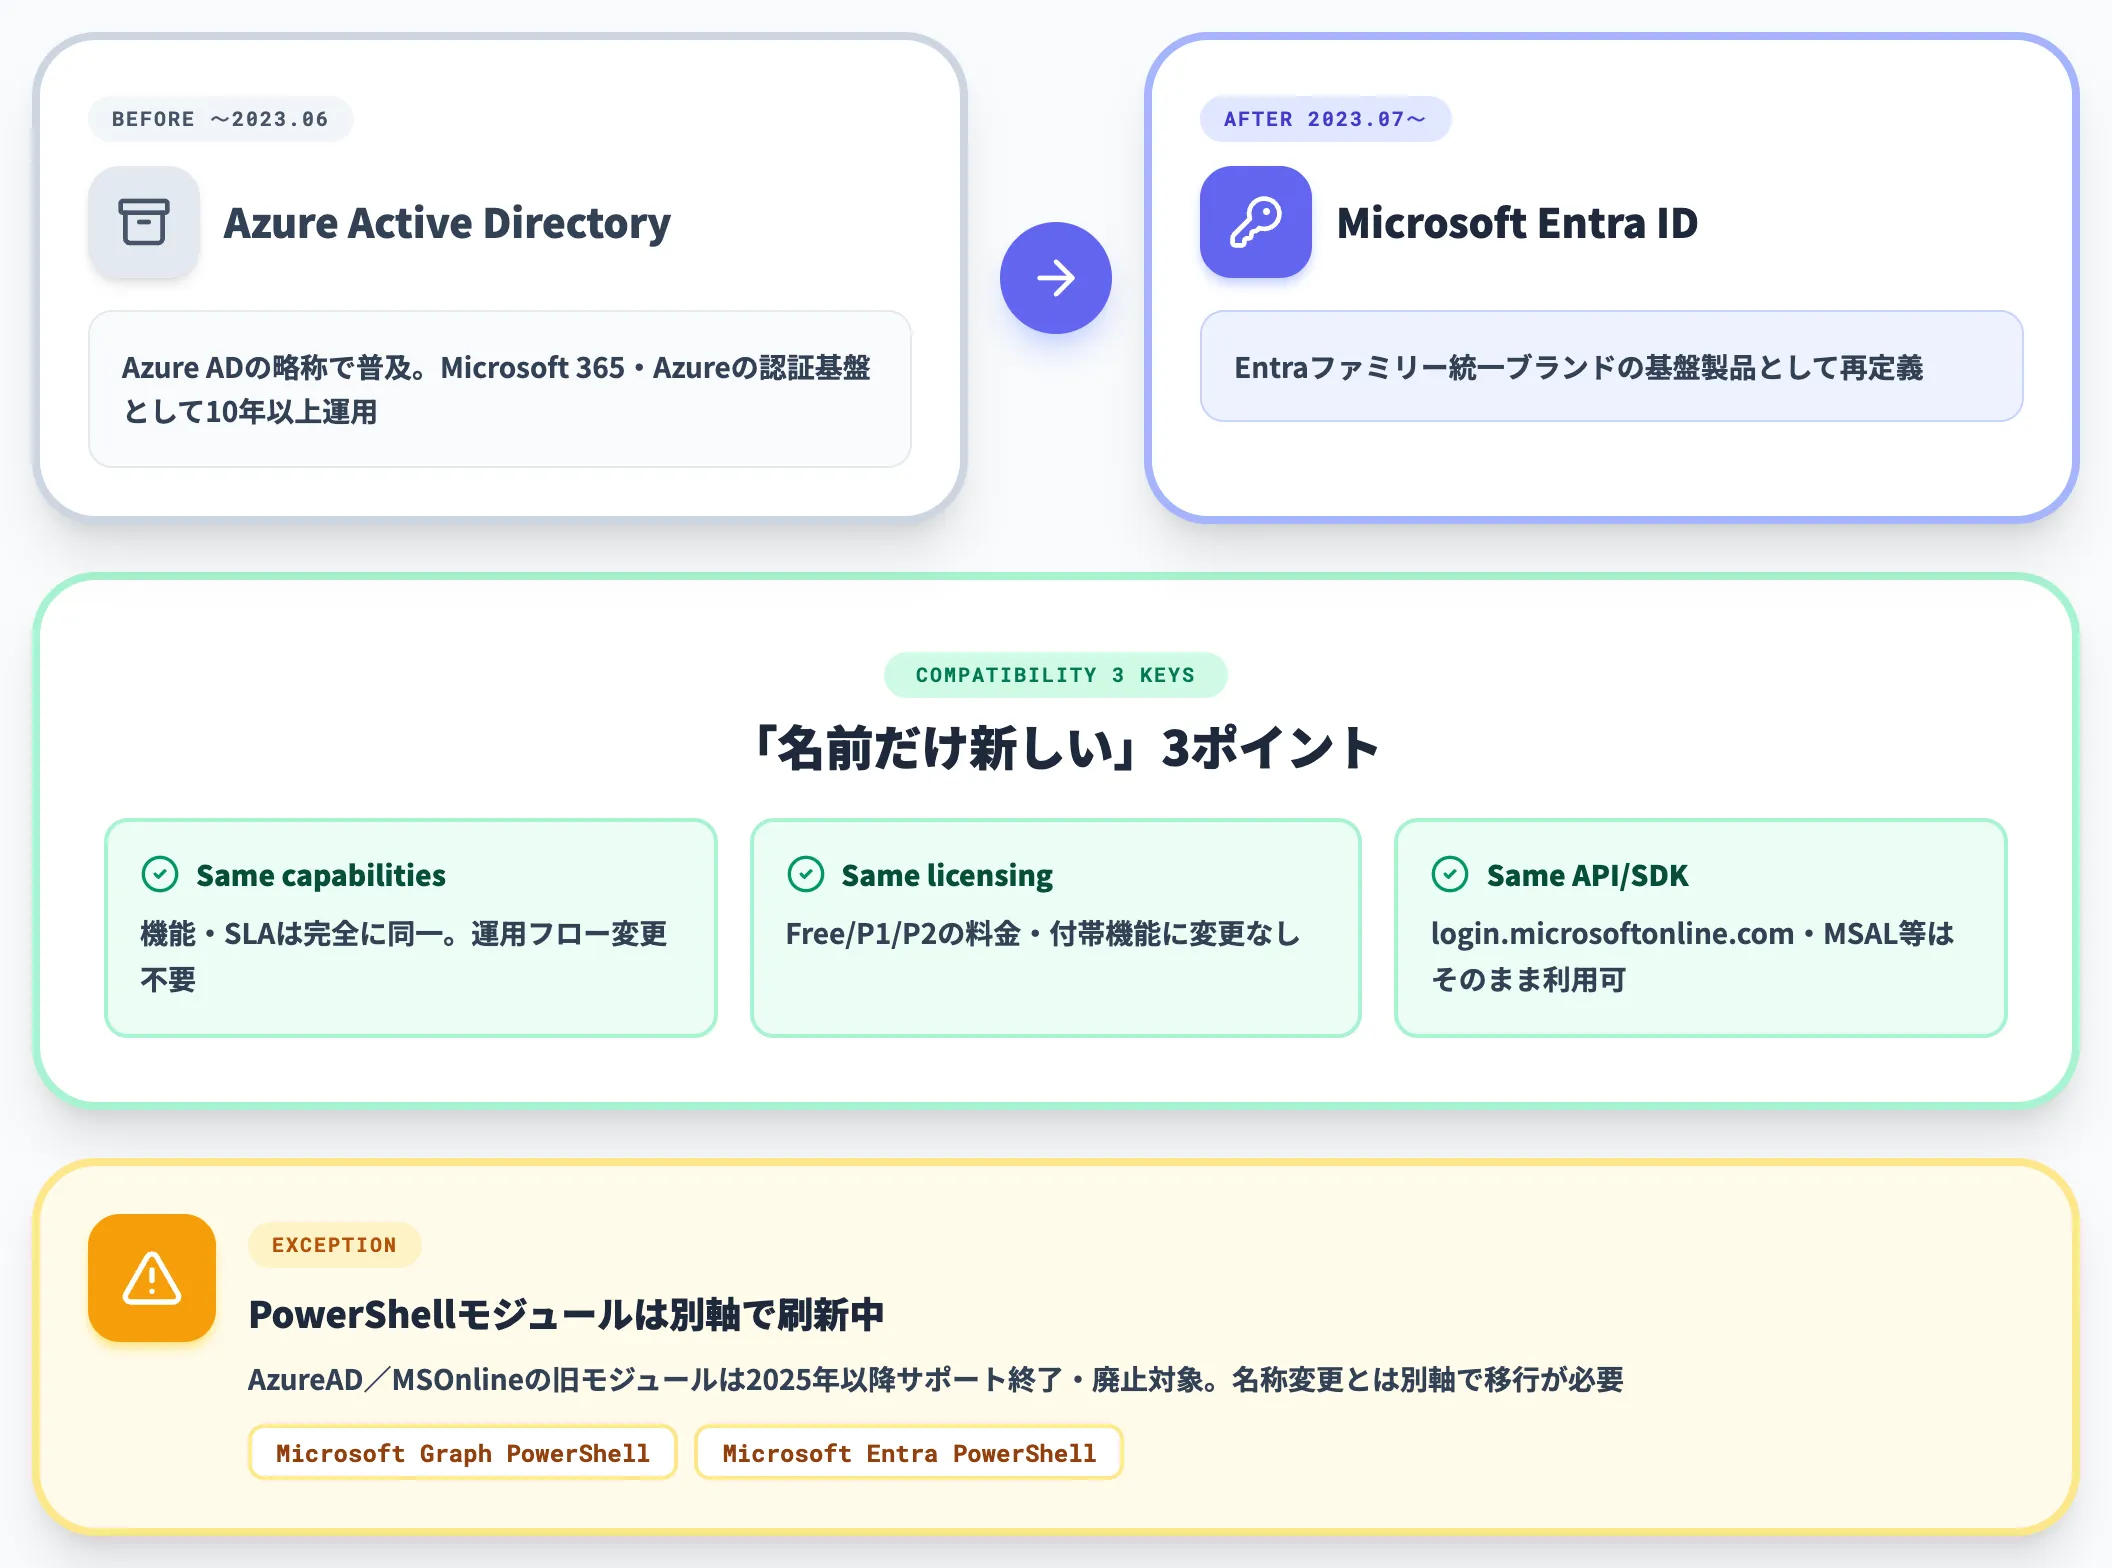2112x1568 pixels.
Task: Click the Same licensing title
Action: click(947, 875)
